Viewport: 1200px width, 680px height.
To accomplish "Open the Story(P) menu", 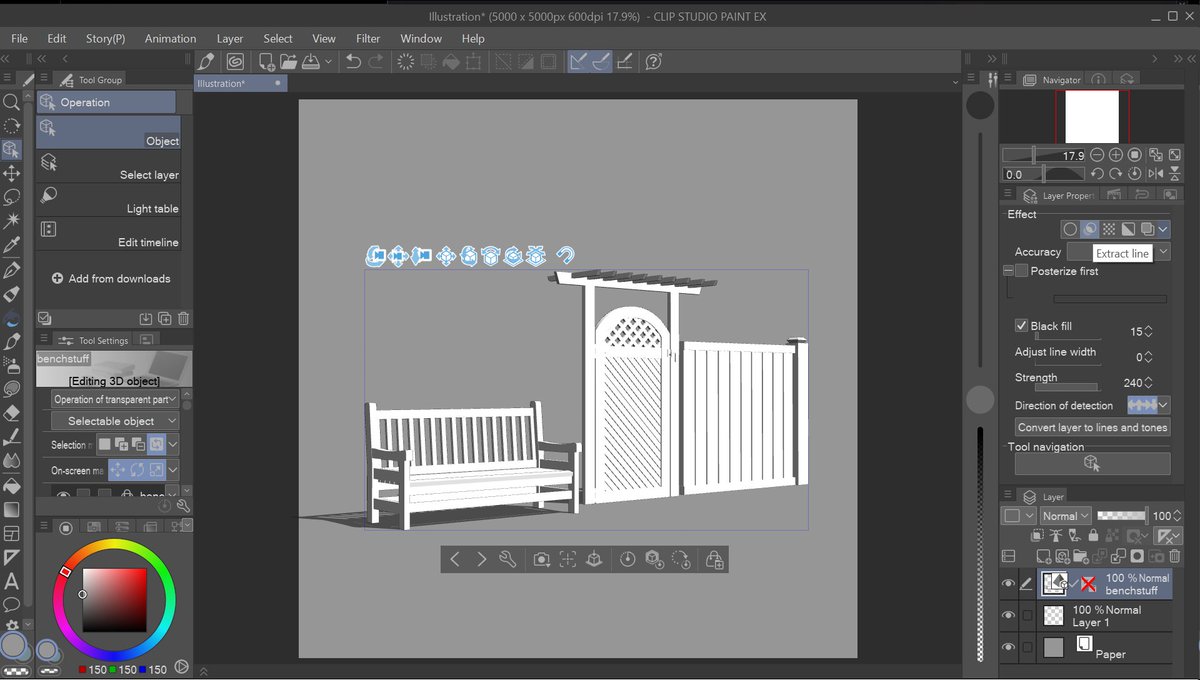I will pos(106,38).
